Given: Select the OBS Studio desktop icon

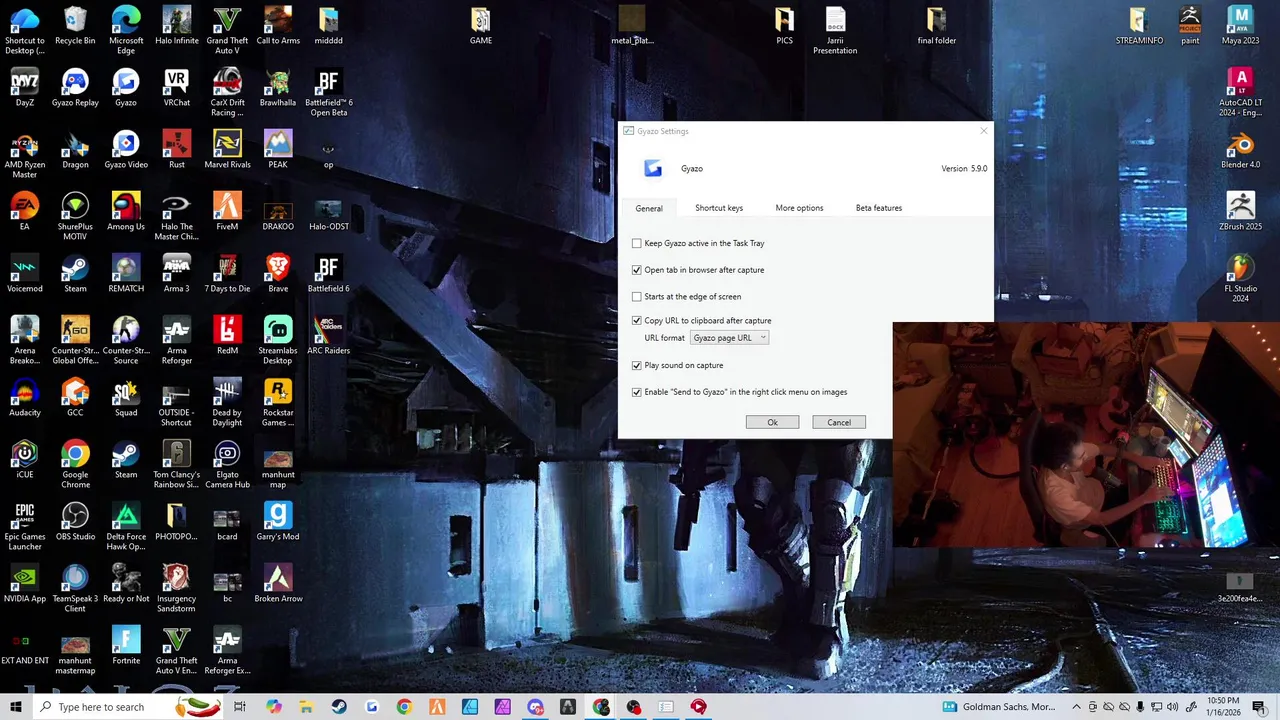Looking at the screenshot, I should click(75, 522).
